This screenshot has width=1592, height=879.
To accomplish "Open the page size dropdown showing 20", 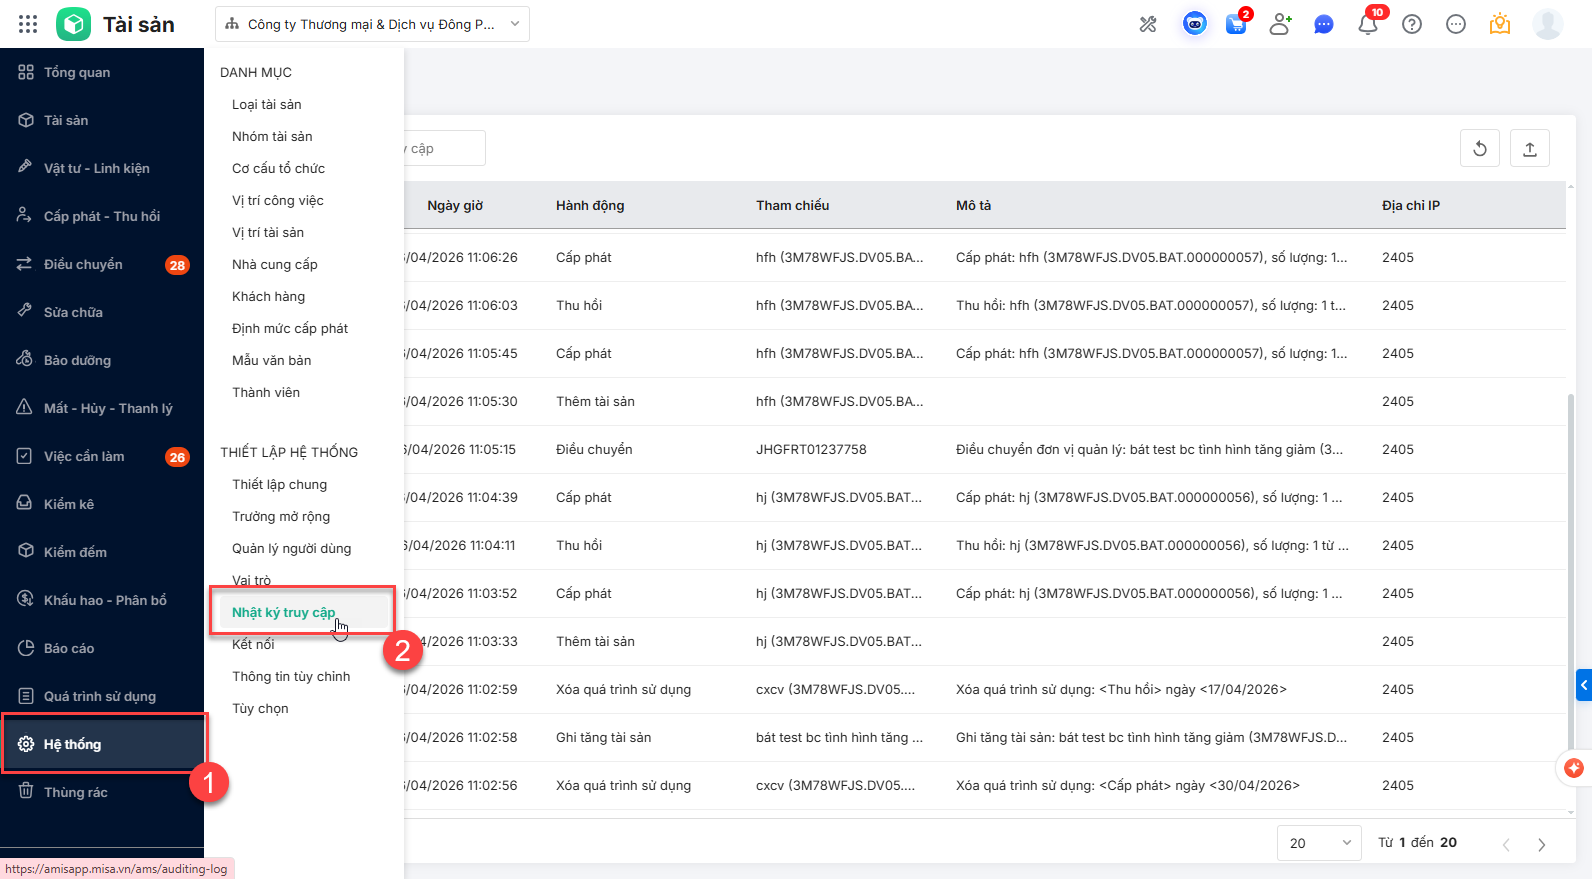I will pyautogui.click(x=1319, y=843).
